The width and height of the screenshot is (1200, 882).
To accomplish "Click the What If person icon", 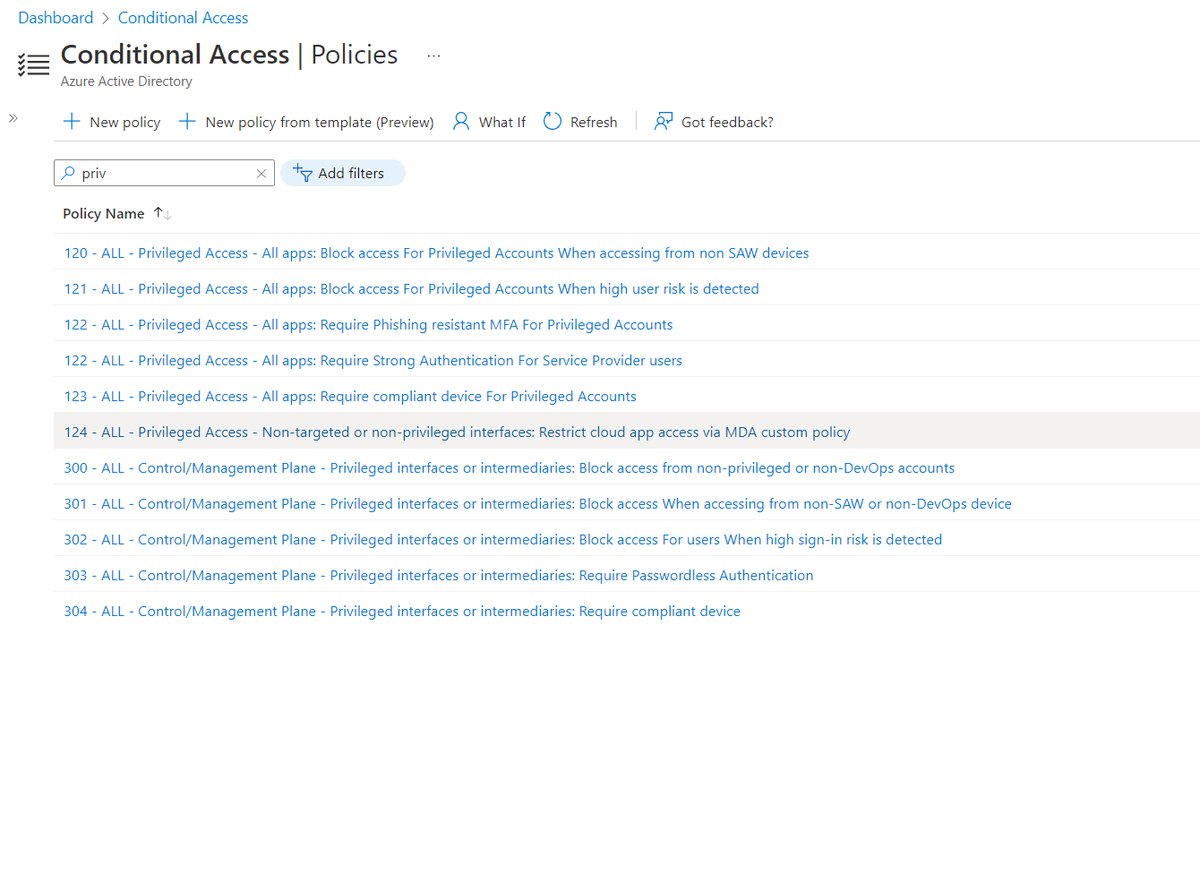I will 461,122.
